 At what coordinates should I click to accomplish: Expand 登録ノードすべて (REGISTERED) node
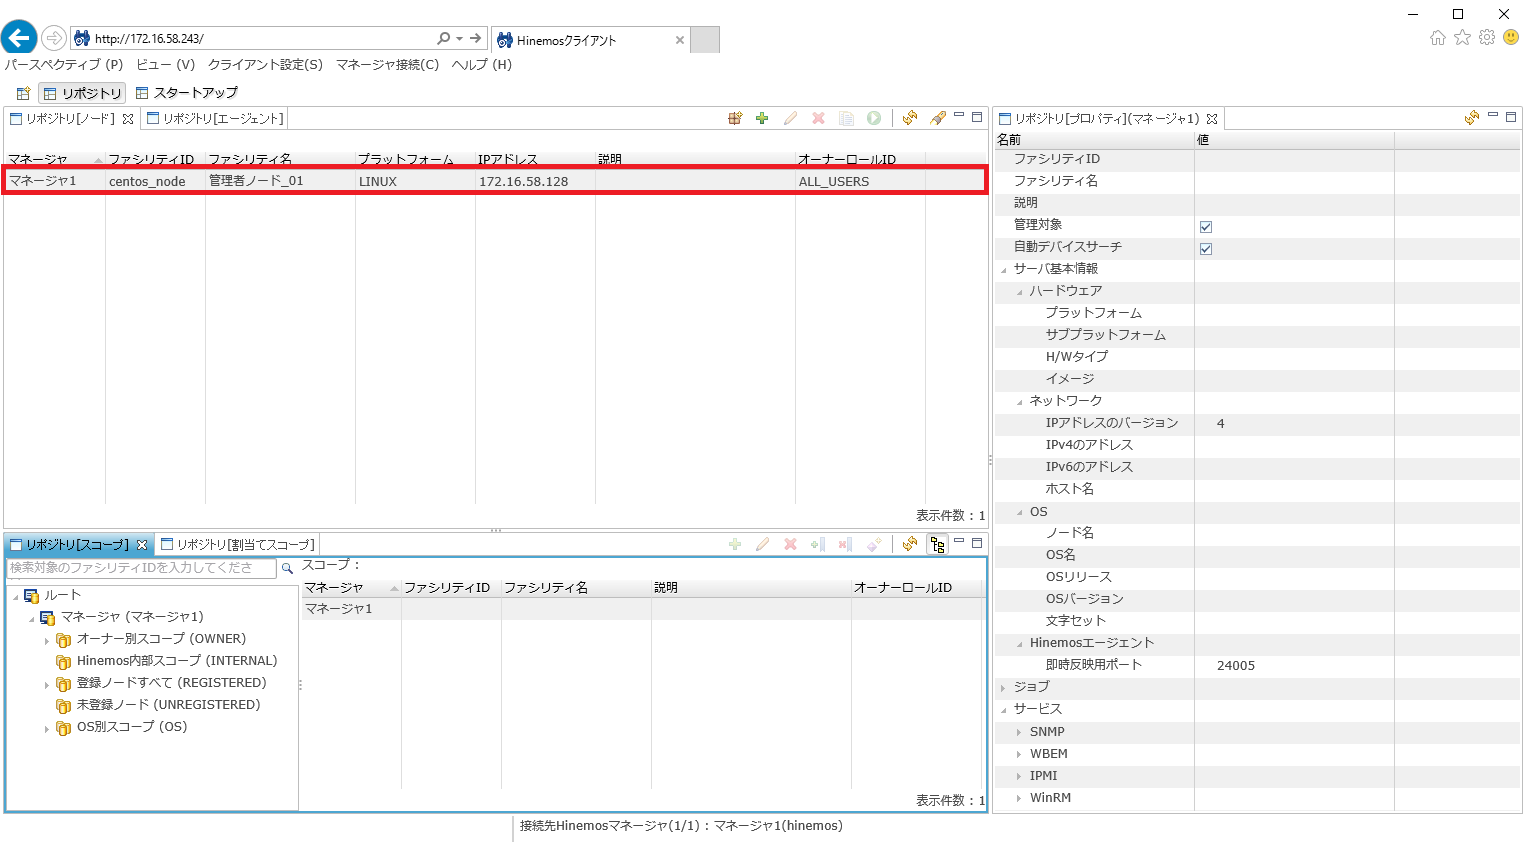47,685
